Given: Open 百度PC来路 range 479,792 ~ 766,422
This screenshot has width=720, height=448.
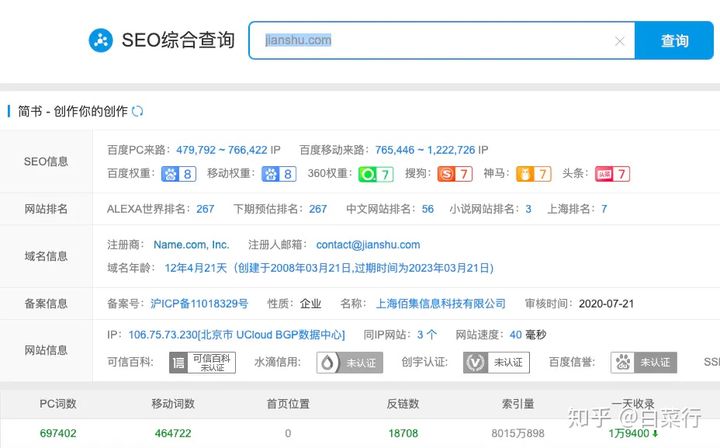Looking at the screenshot, I should point(222,150).
